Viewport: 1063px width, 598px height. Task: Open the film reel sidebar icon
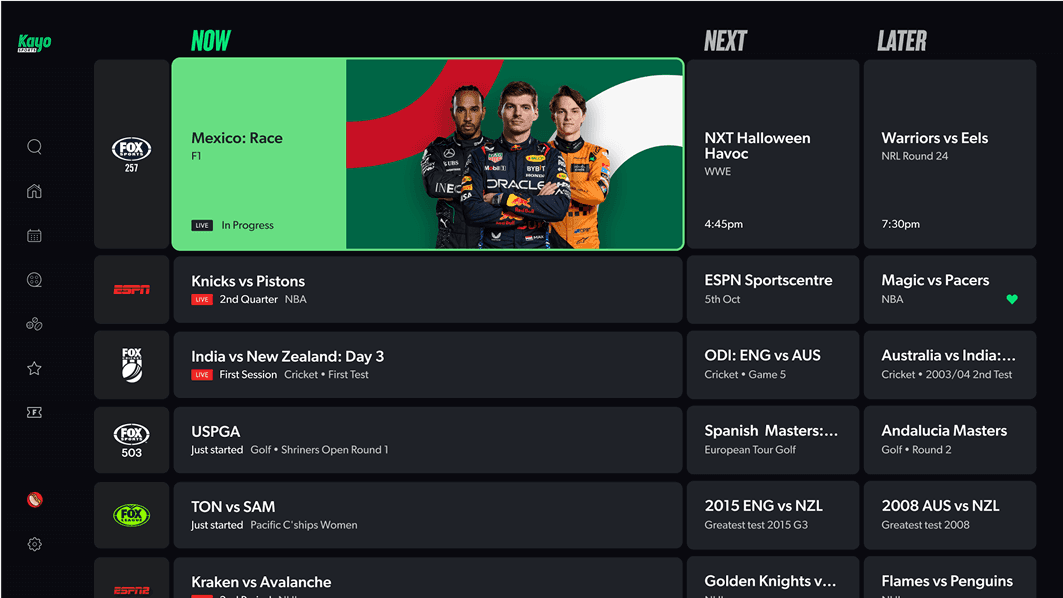pyautogui.click(x=35, y=280)
